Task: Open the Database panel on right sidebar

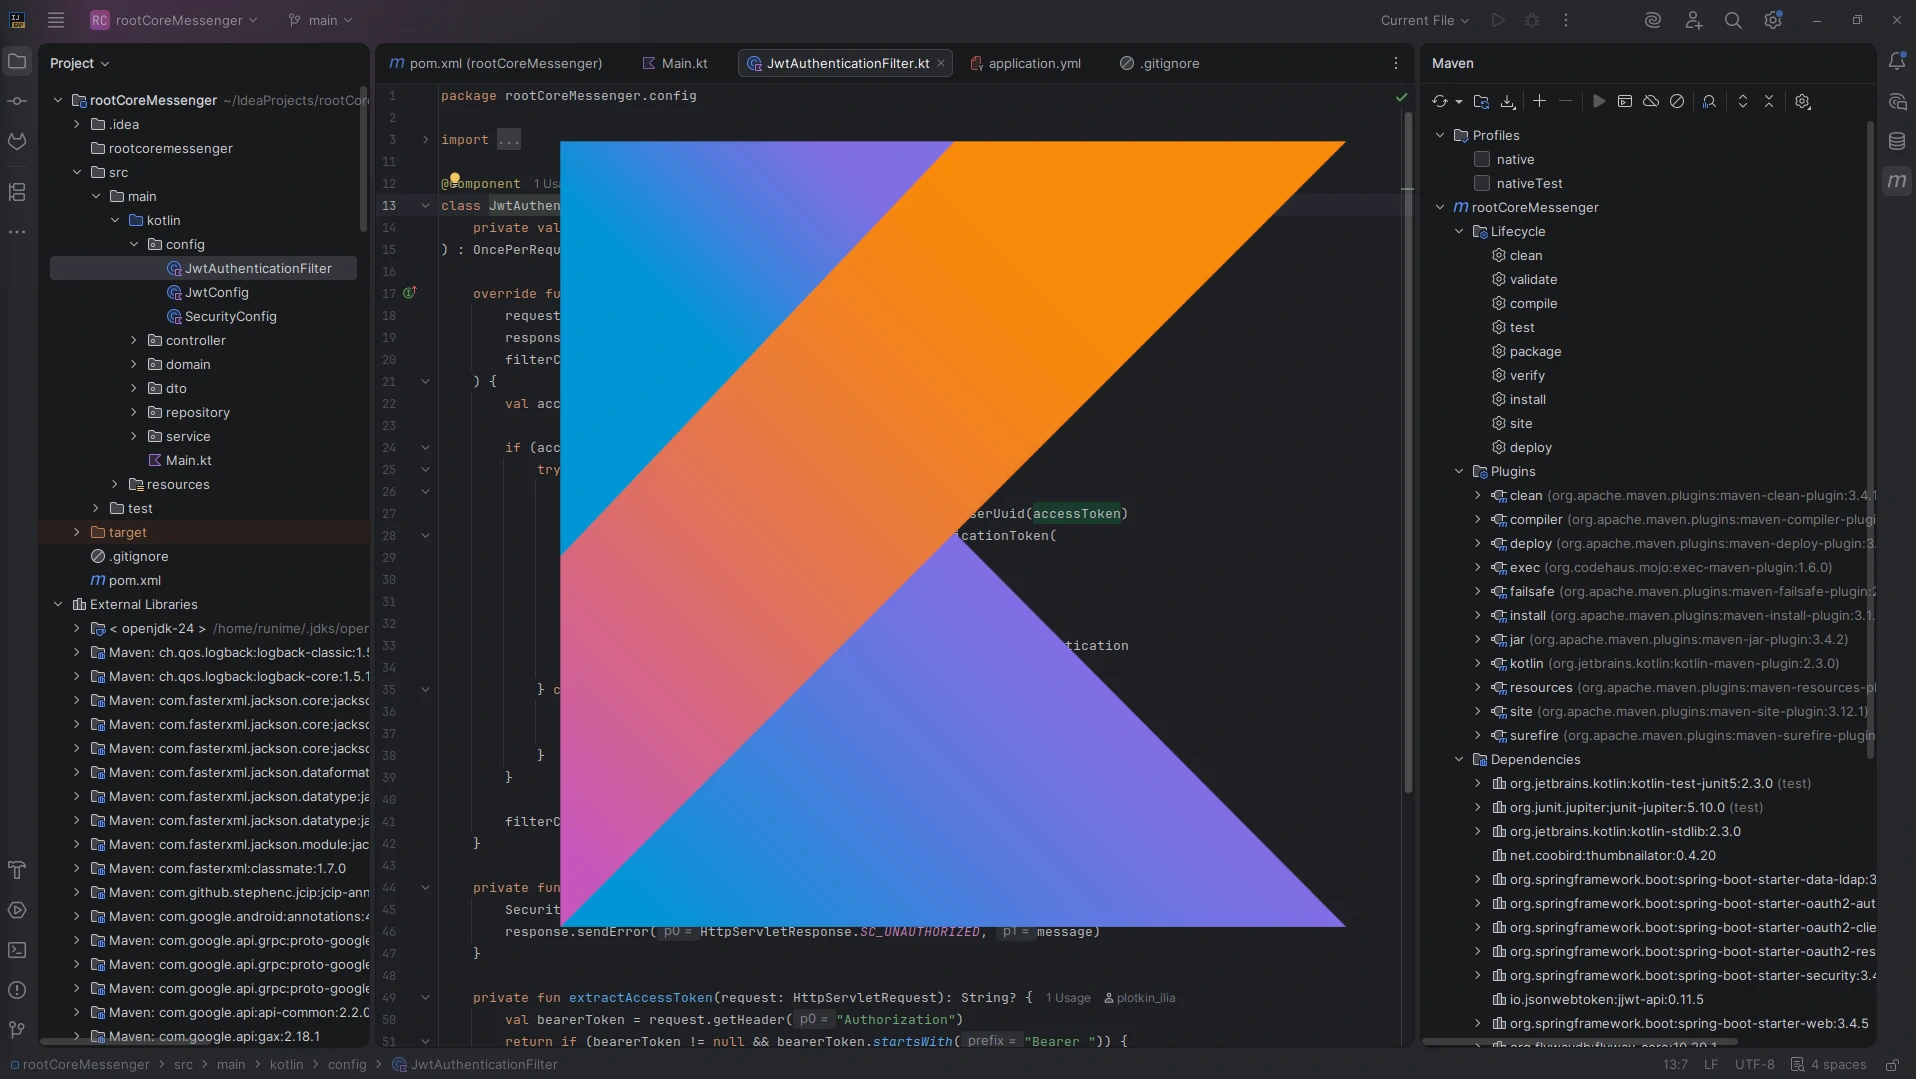Action: [1899, 140]
